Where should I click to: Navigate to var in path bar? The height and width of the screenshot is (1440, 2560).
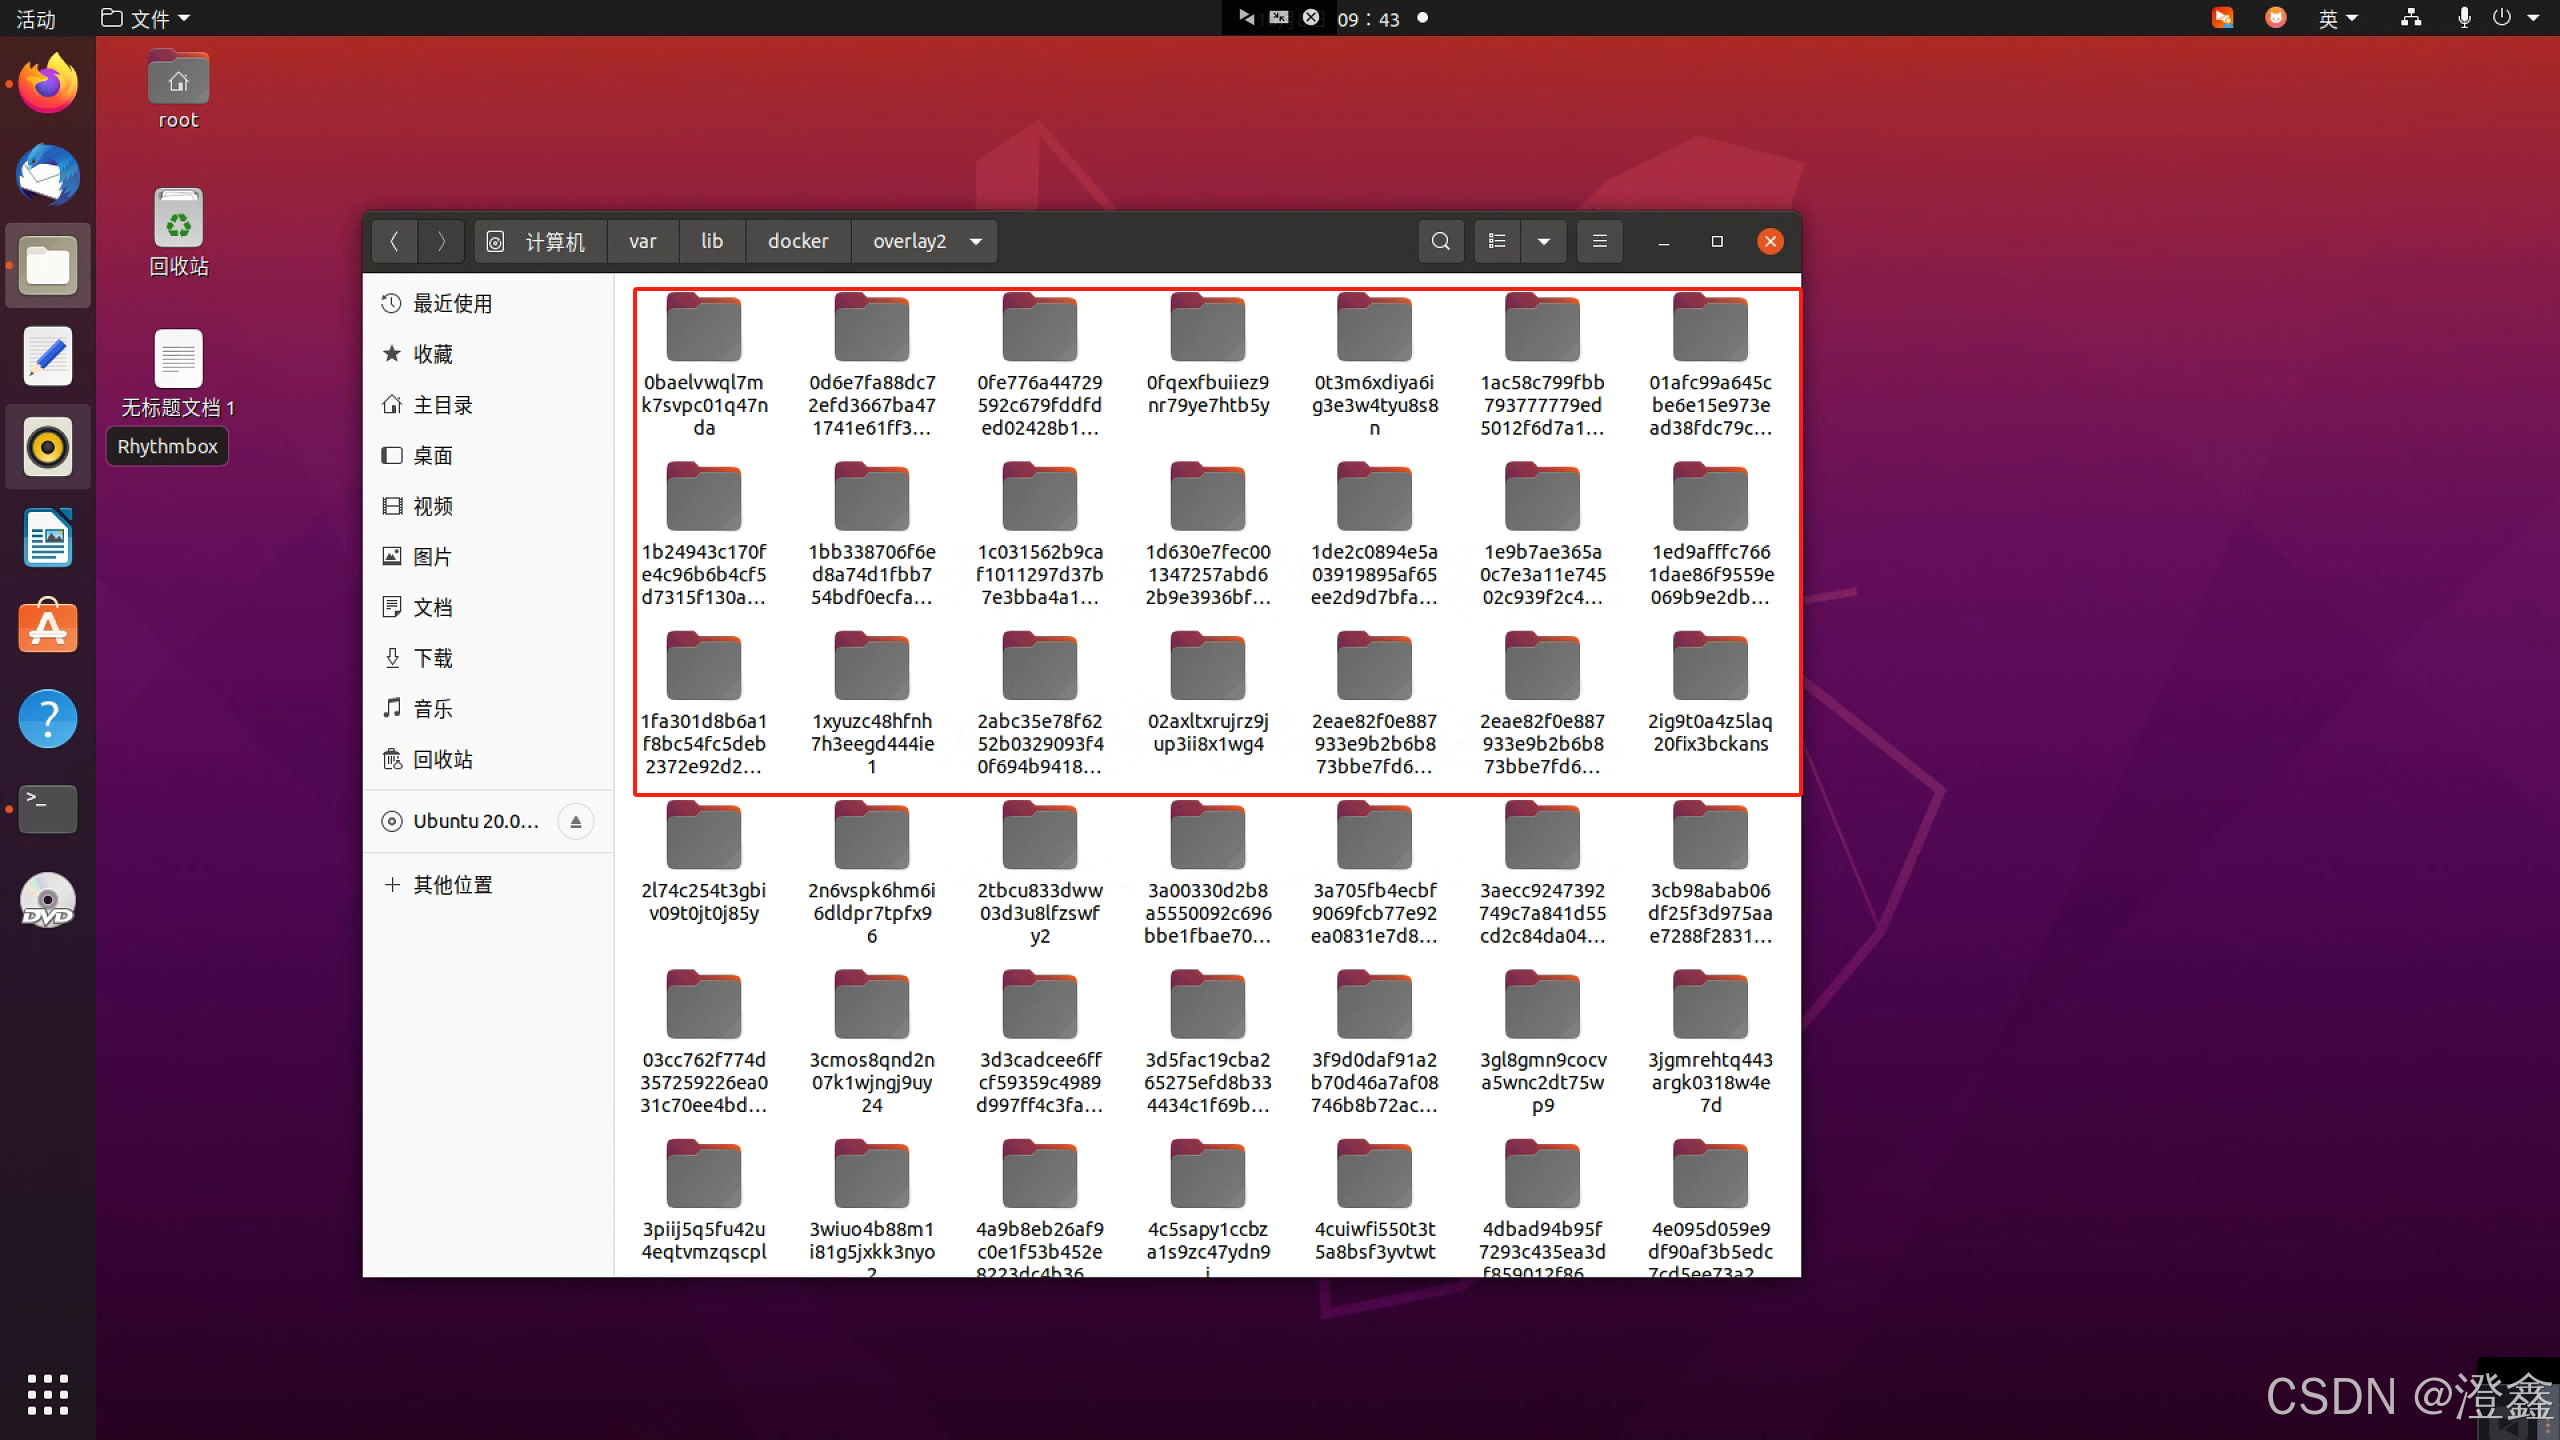pyautogui.click(x=642, y=241)
